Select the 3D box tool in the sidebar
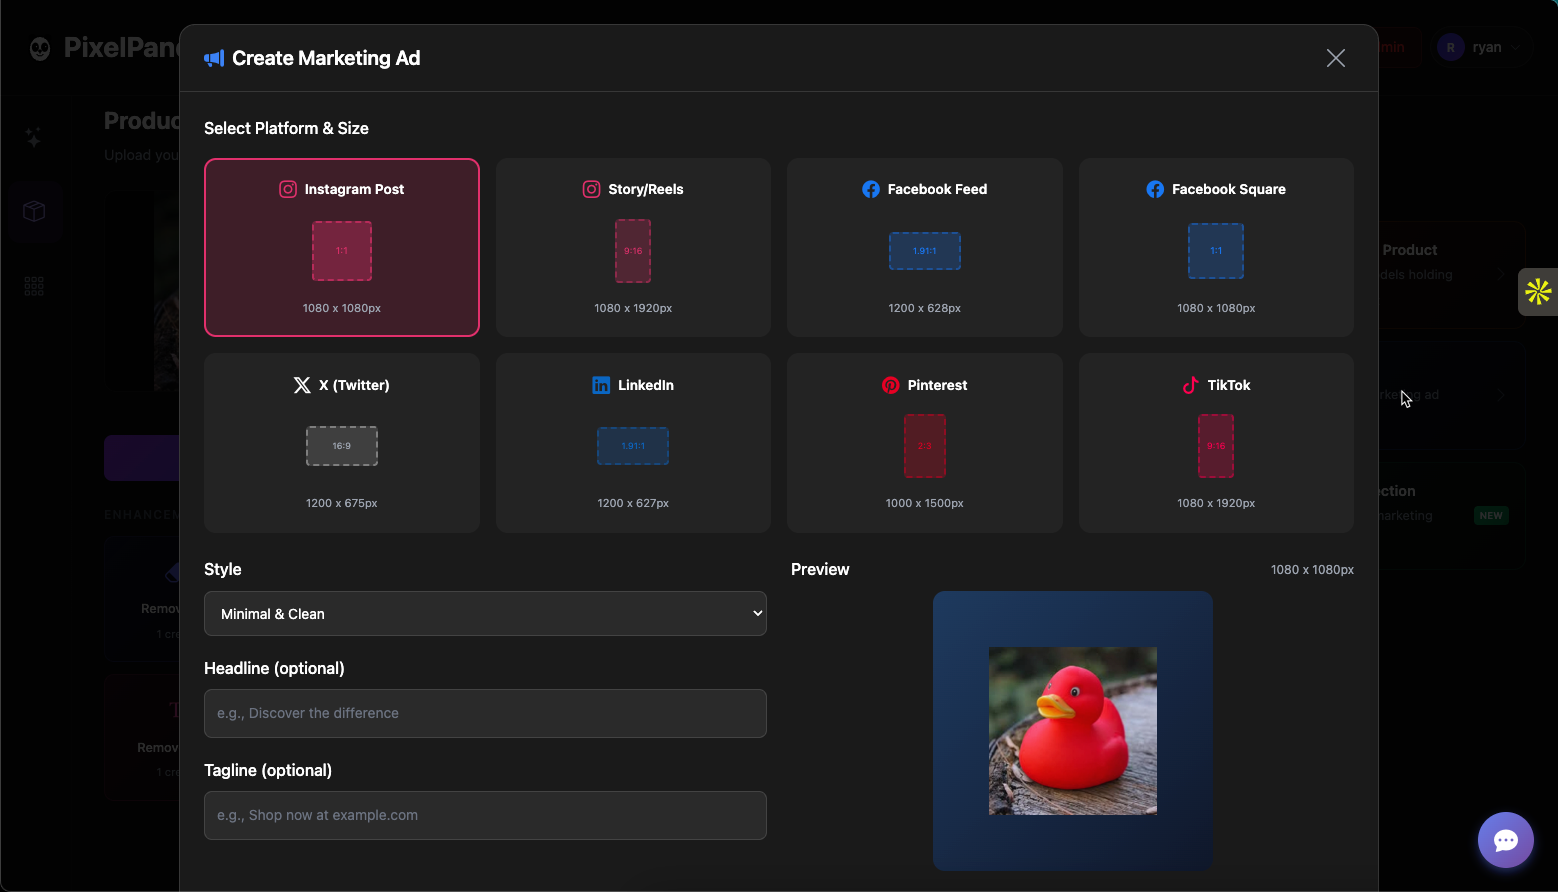 33,211
